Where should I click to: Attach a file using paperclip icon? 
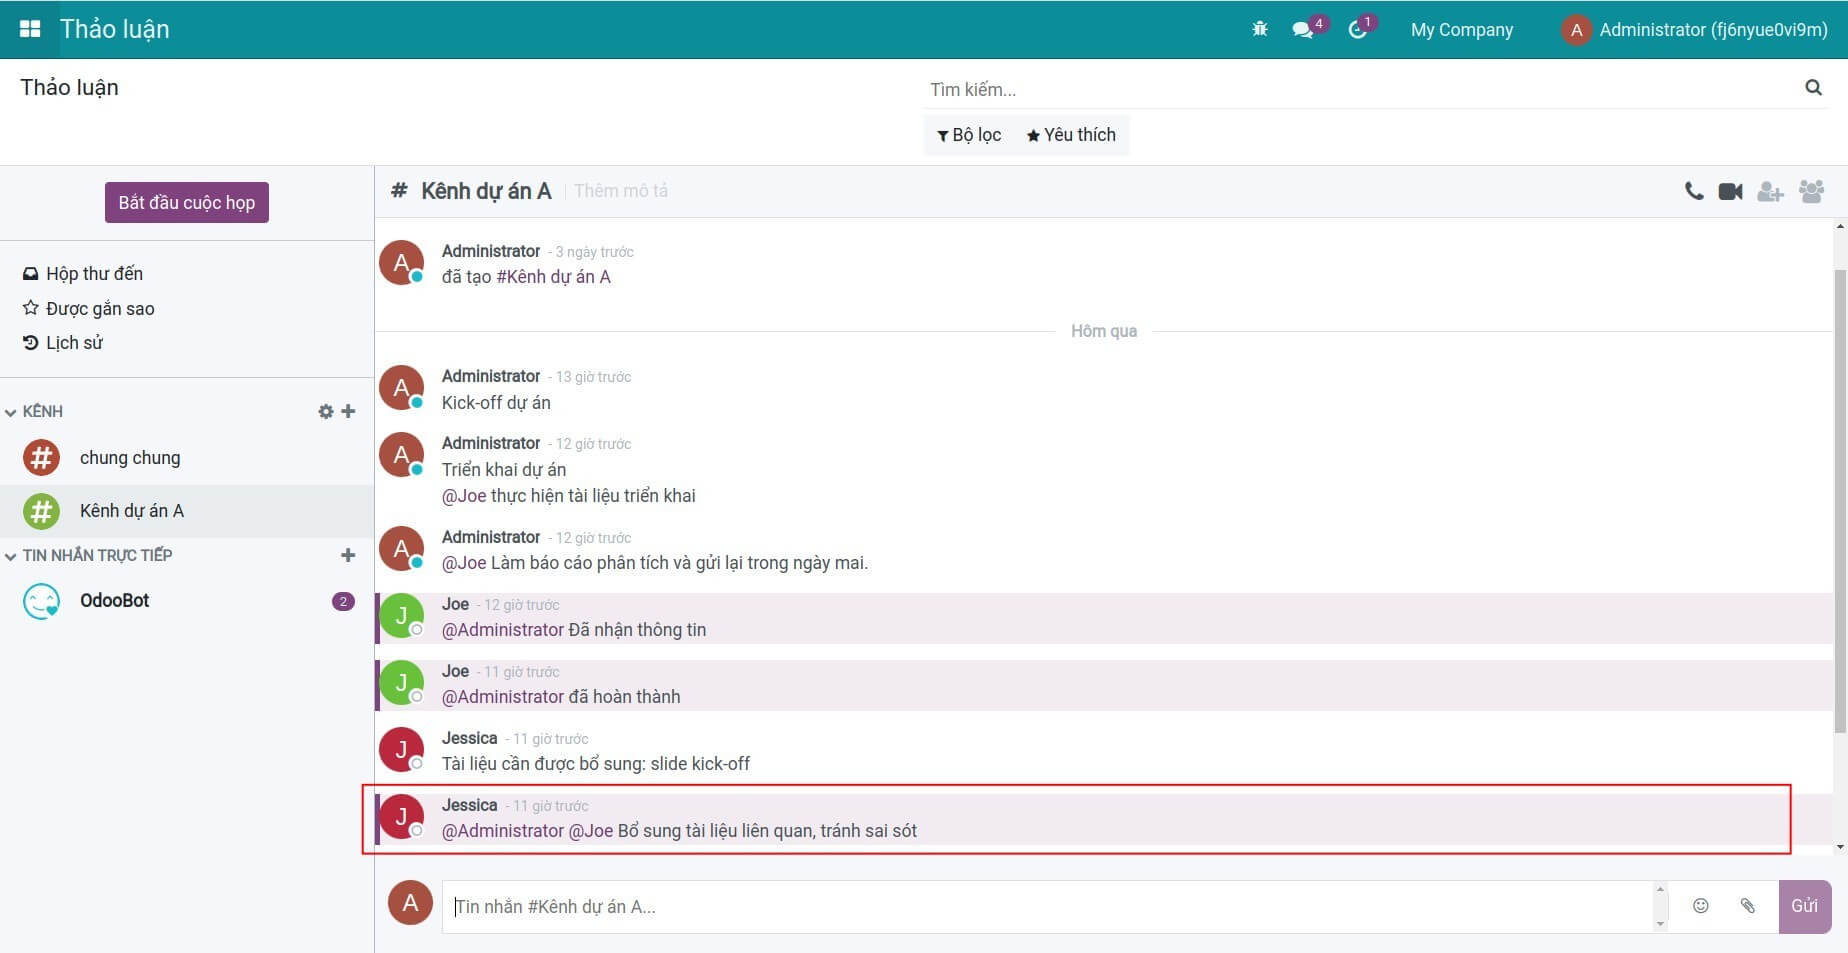pyautogui.click(x=1747, y=906)
